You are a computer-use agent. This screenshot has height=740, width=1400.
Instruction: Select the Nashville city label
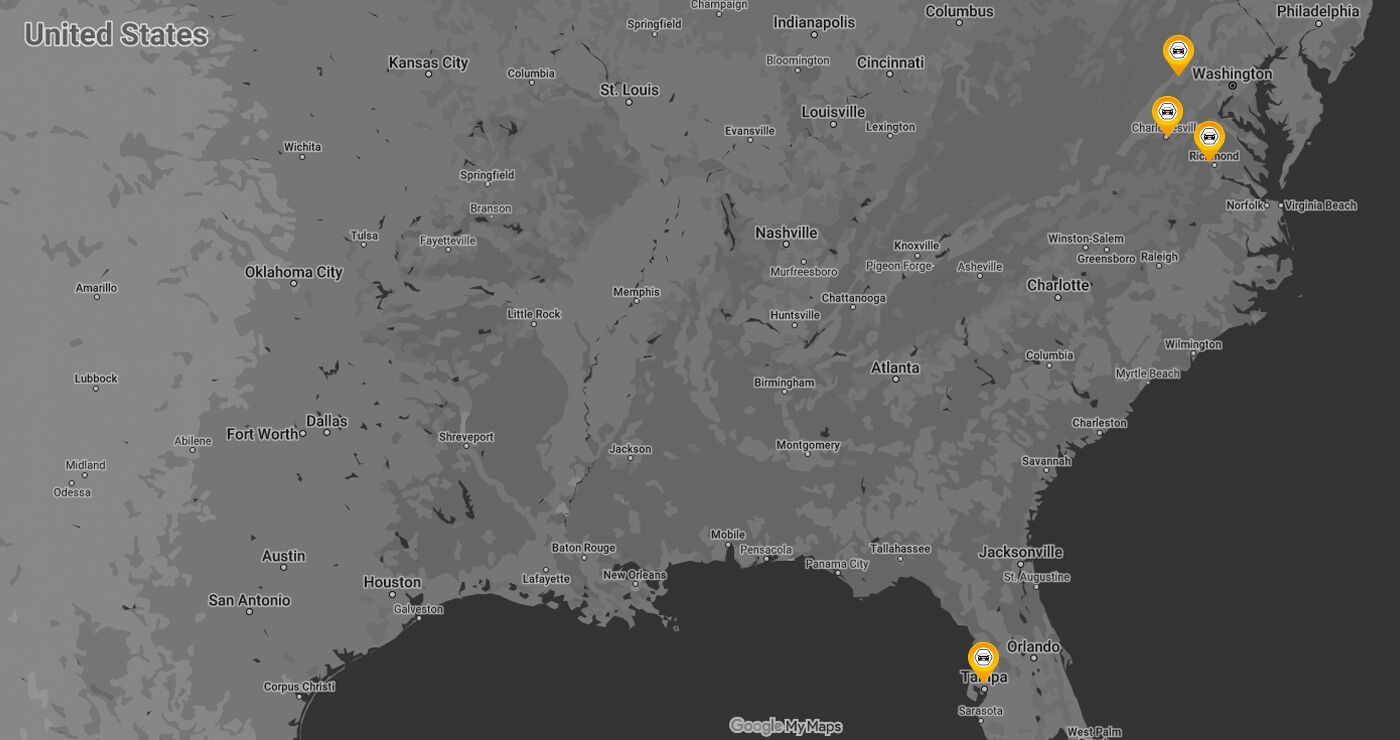tap(786, 233)
